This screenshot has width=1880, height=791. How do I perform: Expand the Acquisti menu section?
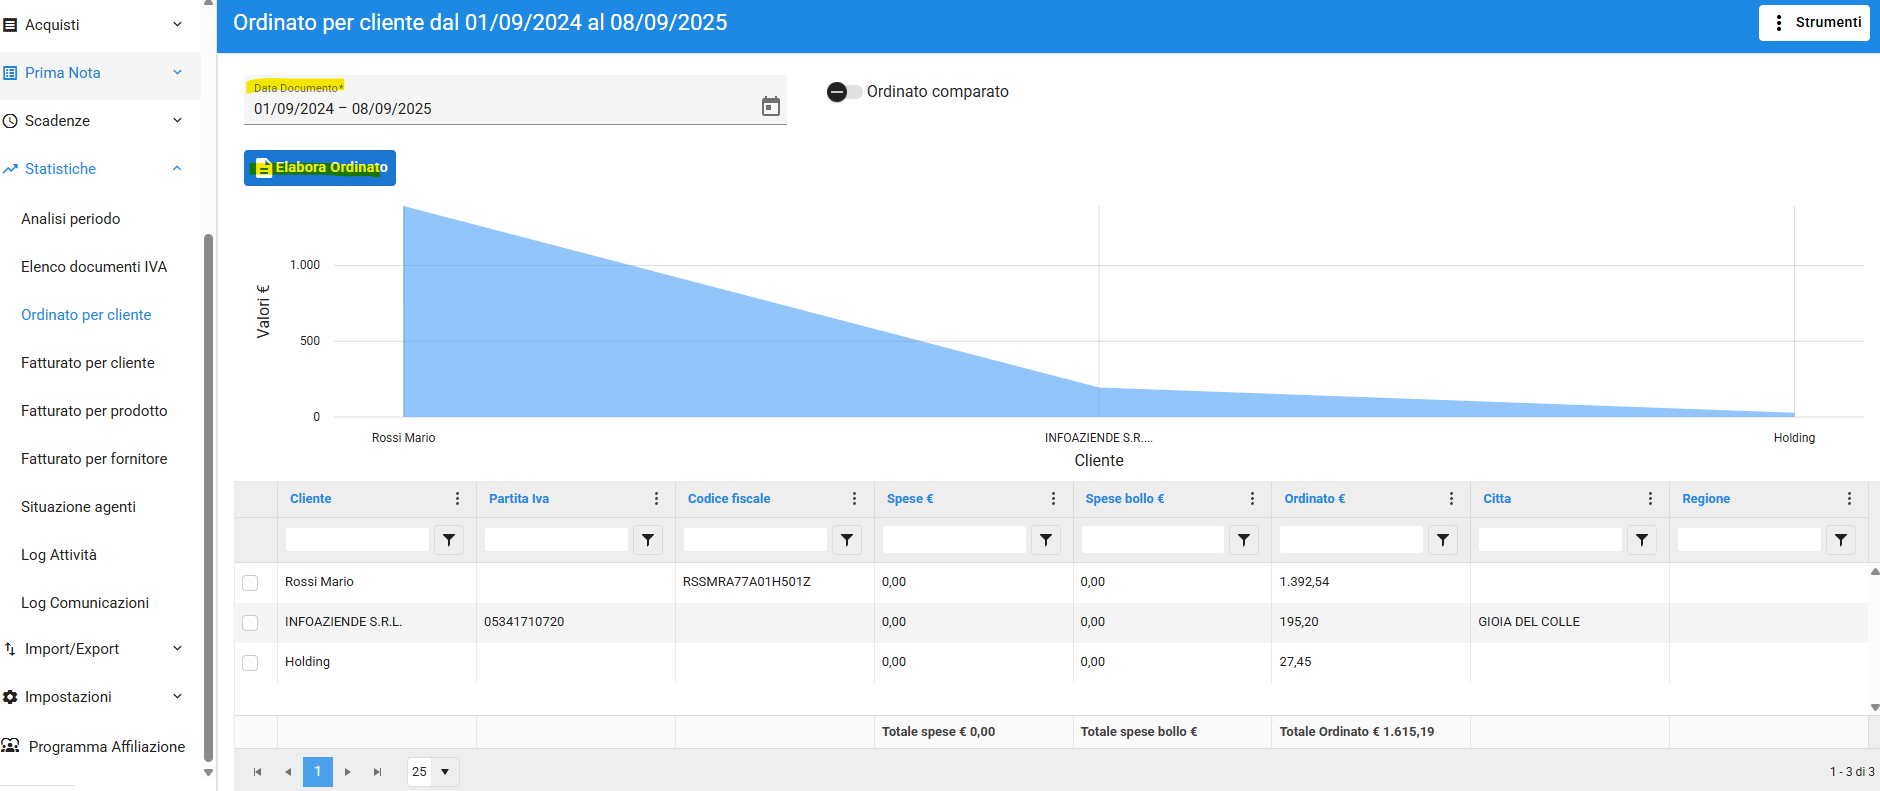click(x=100, y=25)
